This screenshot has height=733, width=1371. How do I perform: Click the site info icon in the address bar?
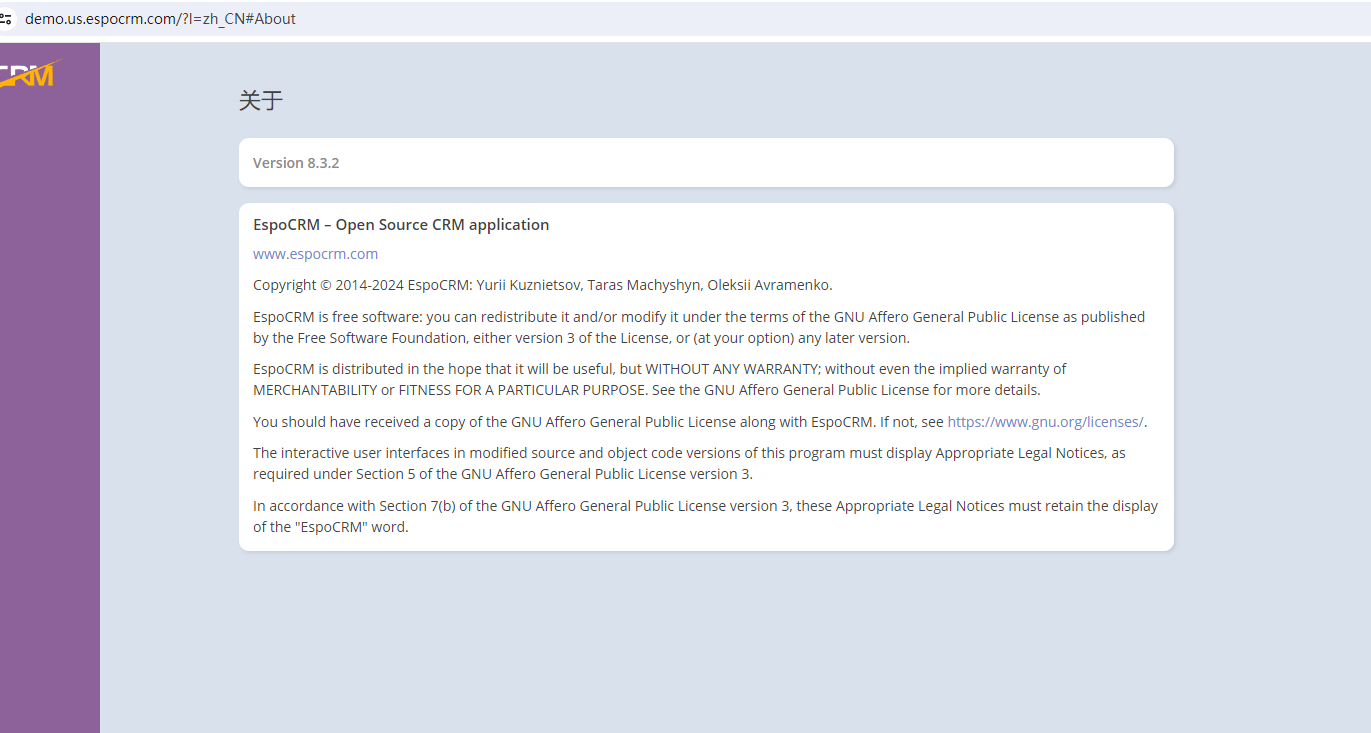click(x=5, y=18)
